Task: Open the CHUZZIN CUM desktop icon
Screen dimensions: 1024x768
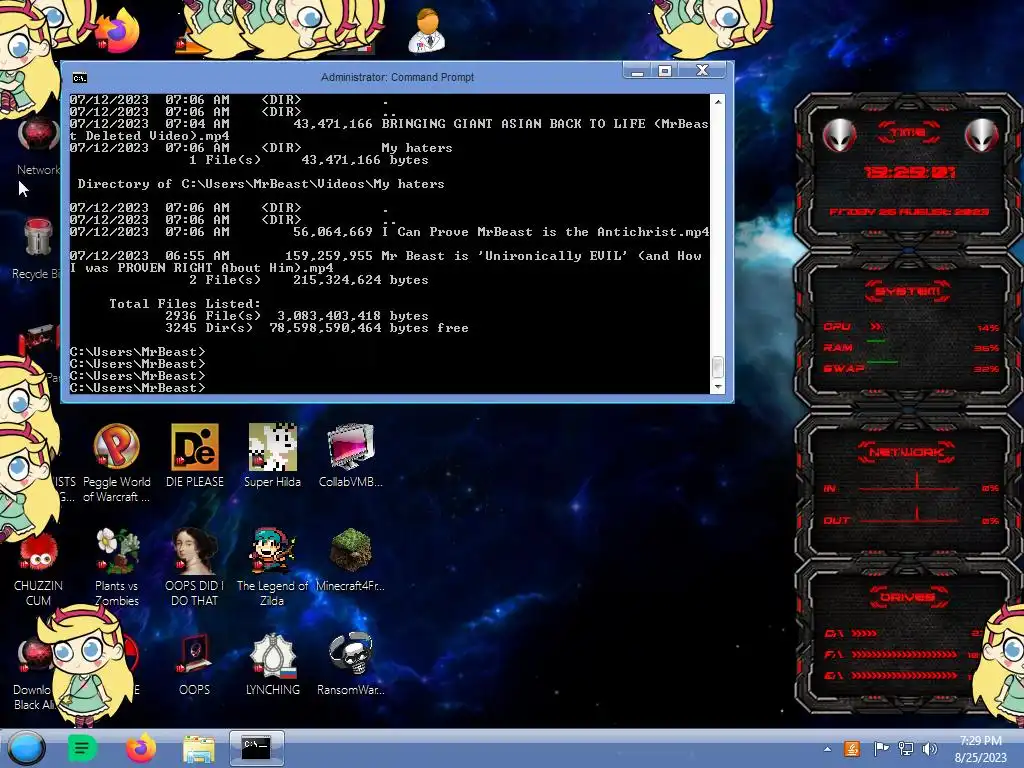Action: coord(39,569)
